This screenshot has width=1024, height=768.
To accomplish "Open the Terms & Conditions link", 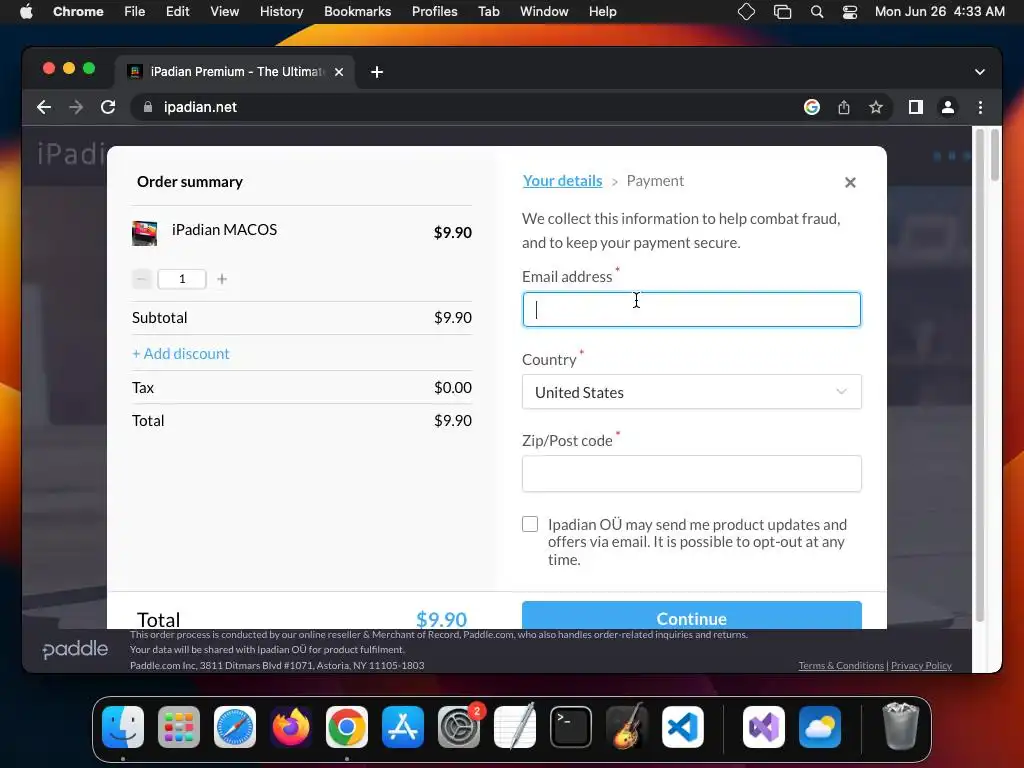I will tap(841, 665).
